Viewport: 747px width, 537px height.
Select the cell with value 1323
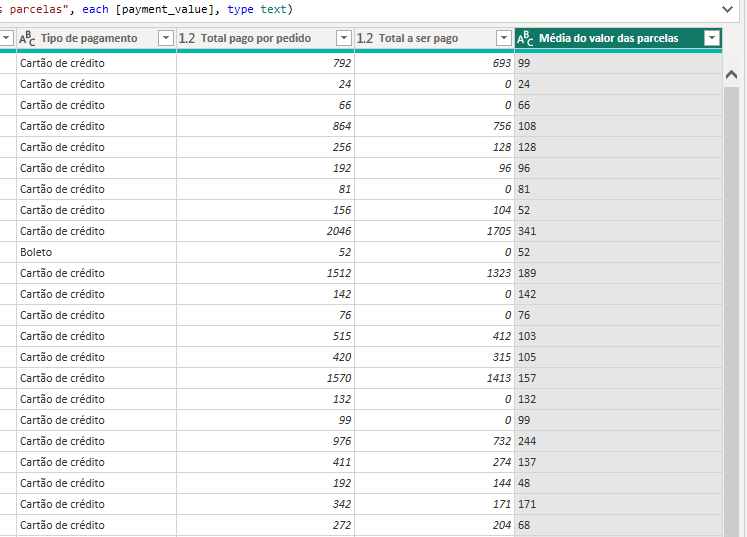click(434, 273)
